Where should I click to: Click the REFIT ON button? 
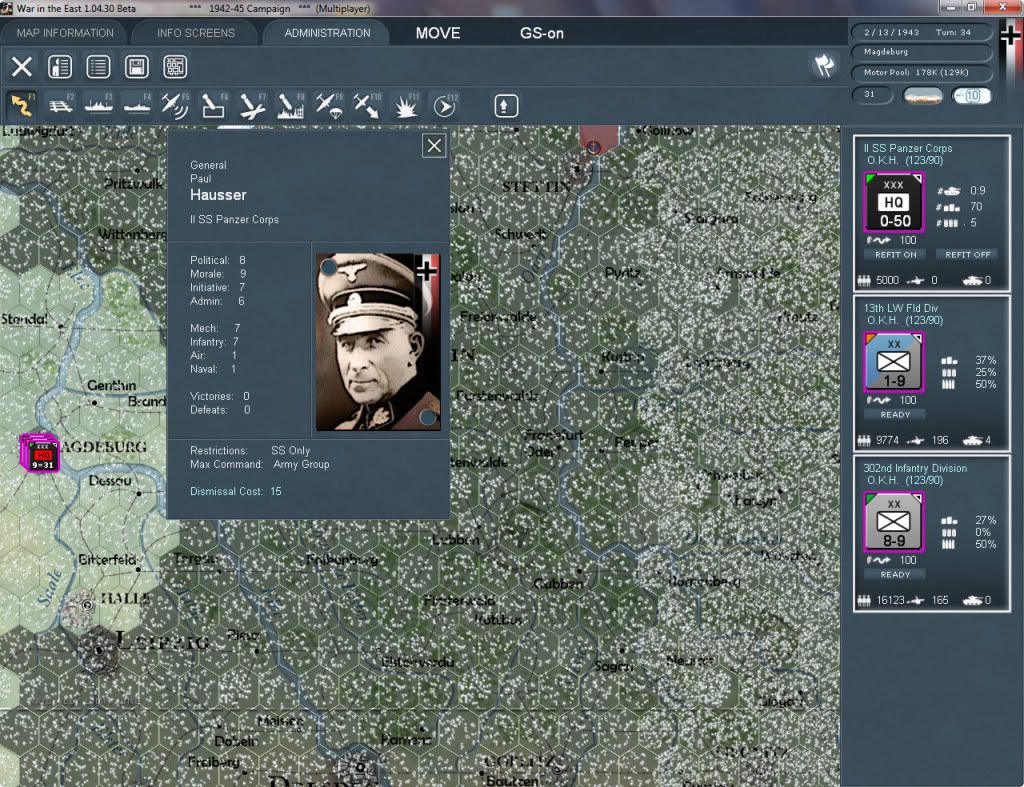point(895,255)
